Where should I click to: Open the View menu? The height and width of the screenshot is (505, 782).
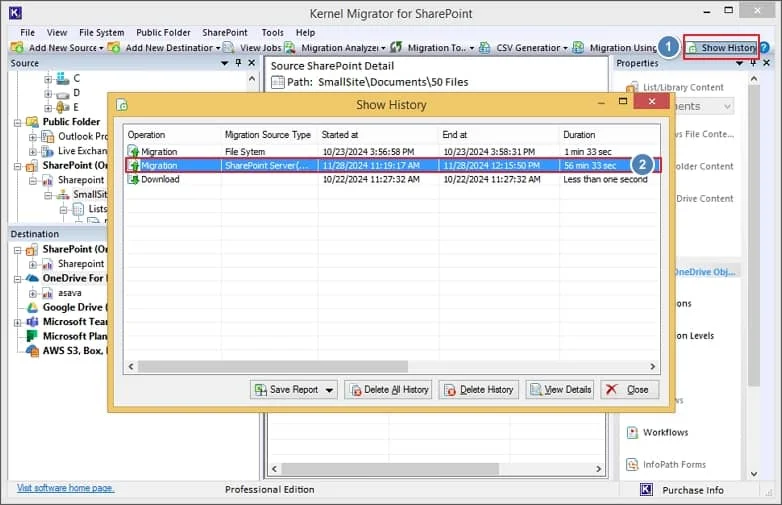(57, 32)
